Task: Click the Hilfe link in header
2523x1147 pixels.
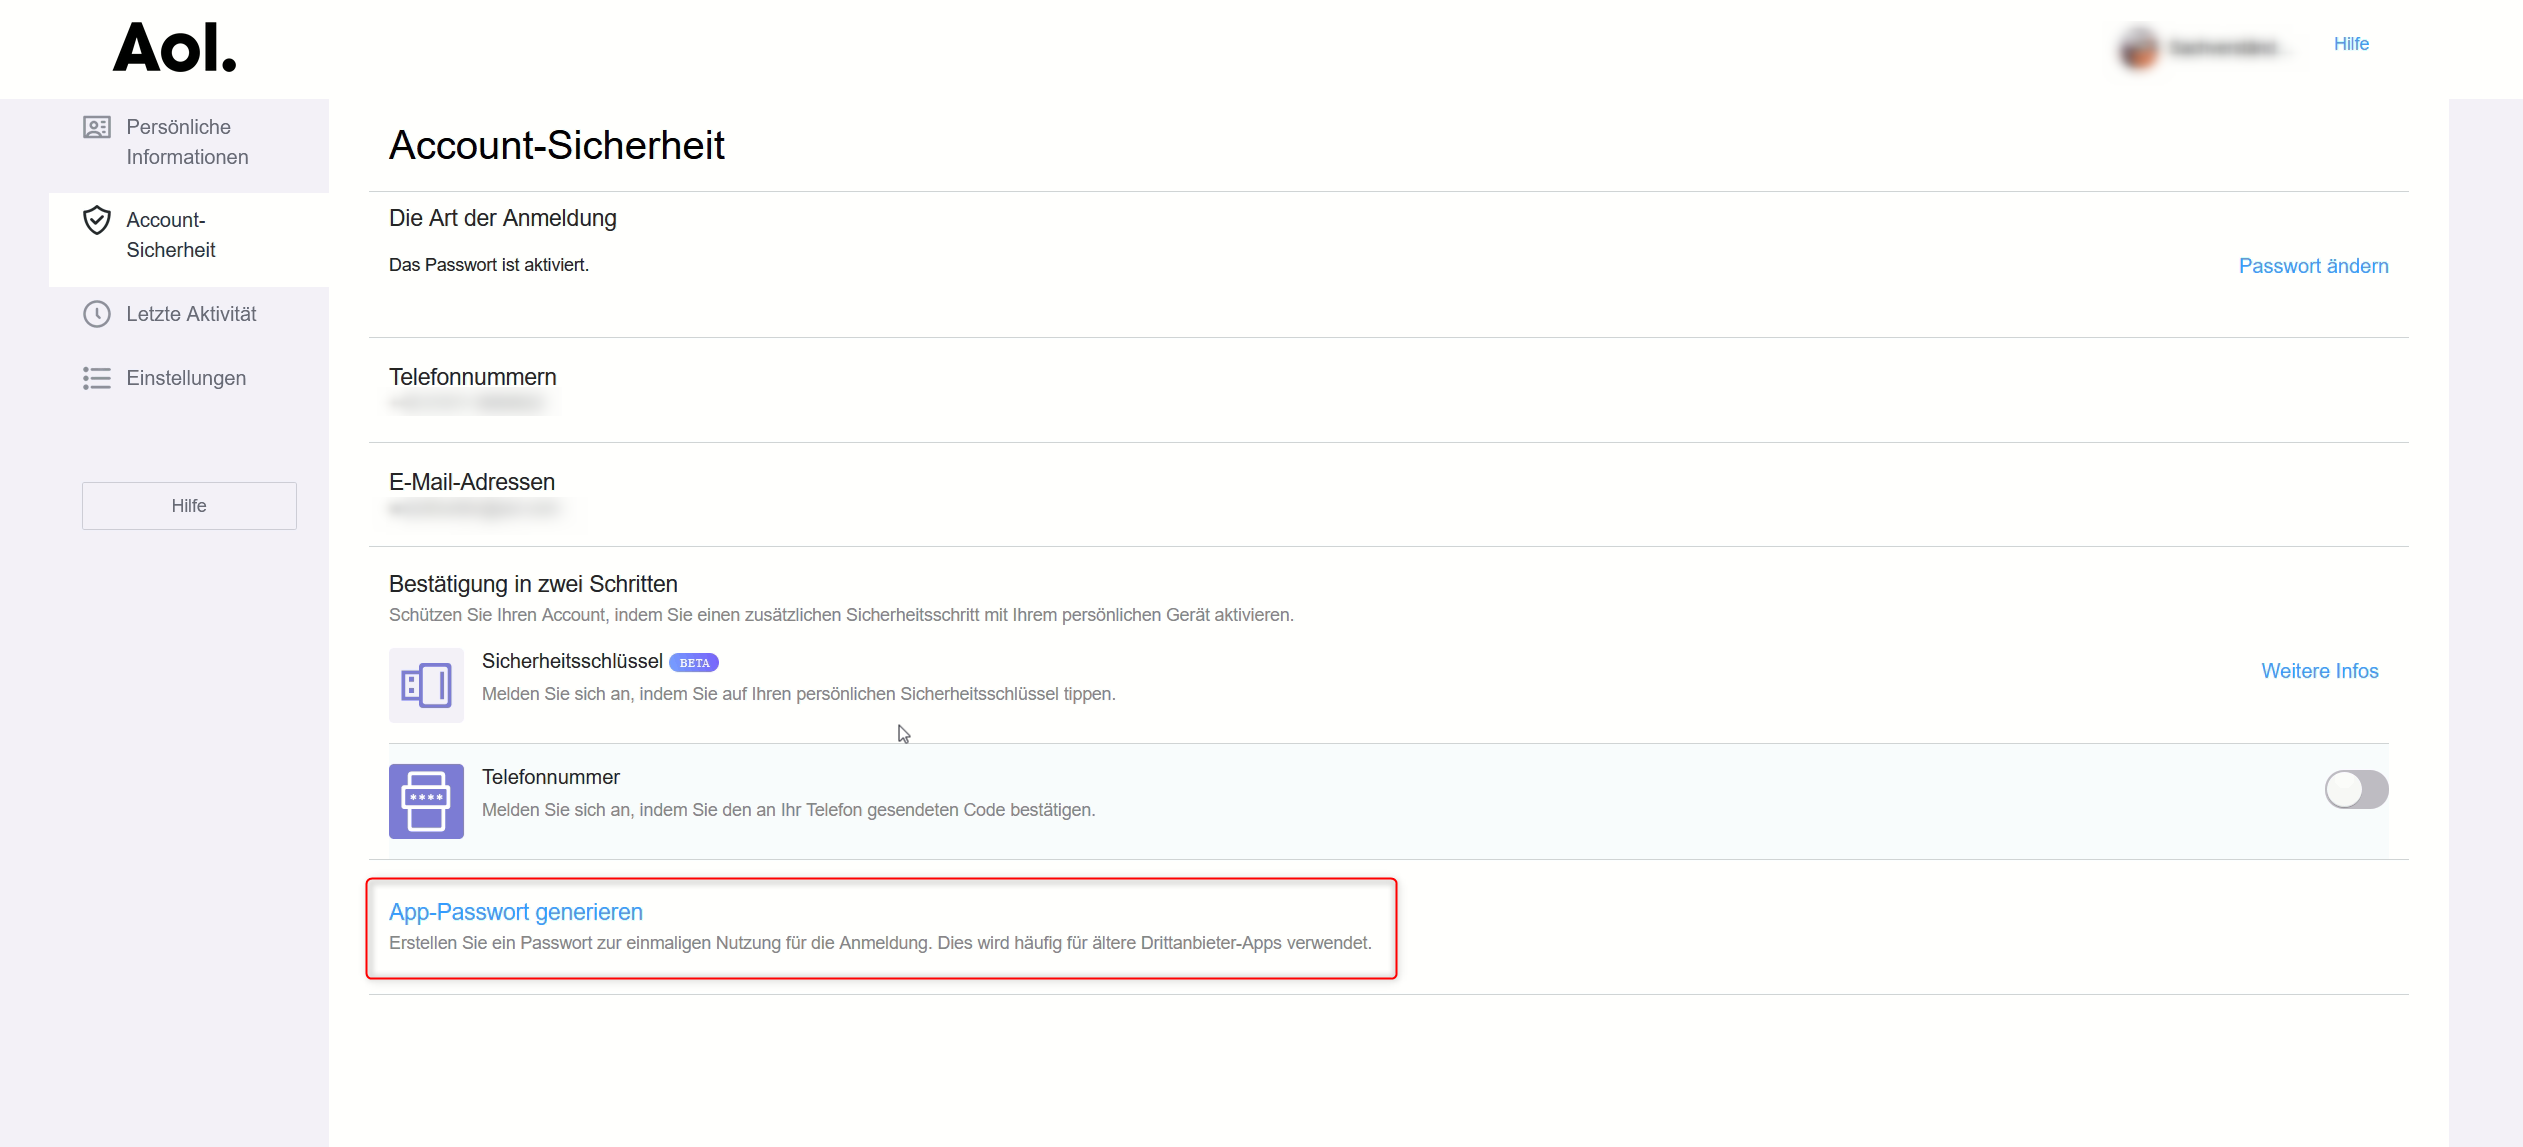Action: [2351, 44]
